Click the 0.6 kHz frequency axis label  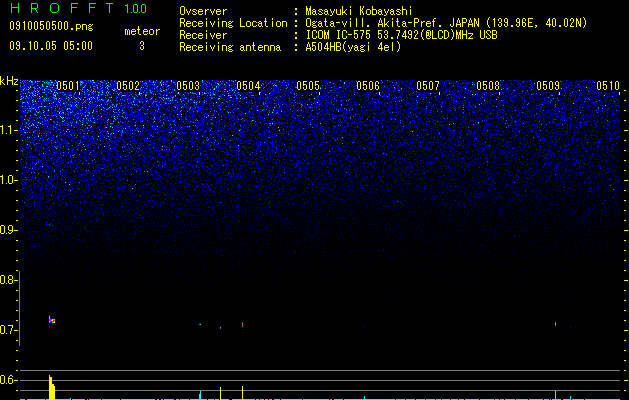coord(8,380)
